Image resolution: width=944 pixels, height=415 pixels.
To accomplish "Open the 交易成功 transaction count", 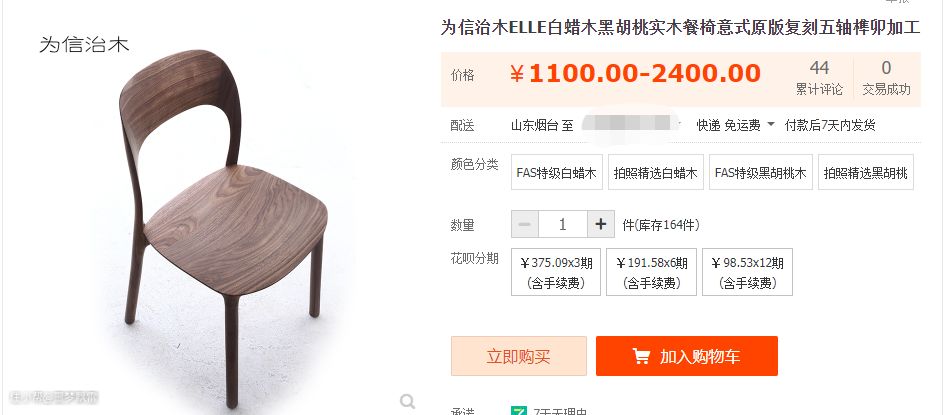I will click(x=886, y=78).
